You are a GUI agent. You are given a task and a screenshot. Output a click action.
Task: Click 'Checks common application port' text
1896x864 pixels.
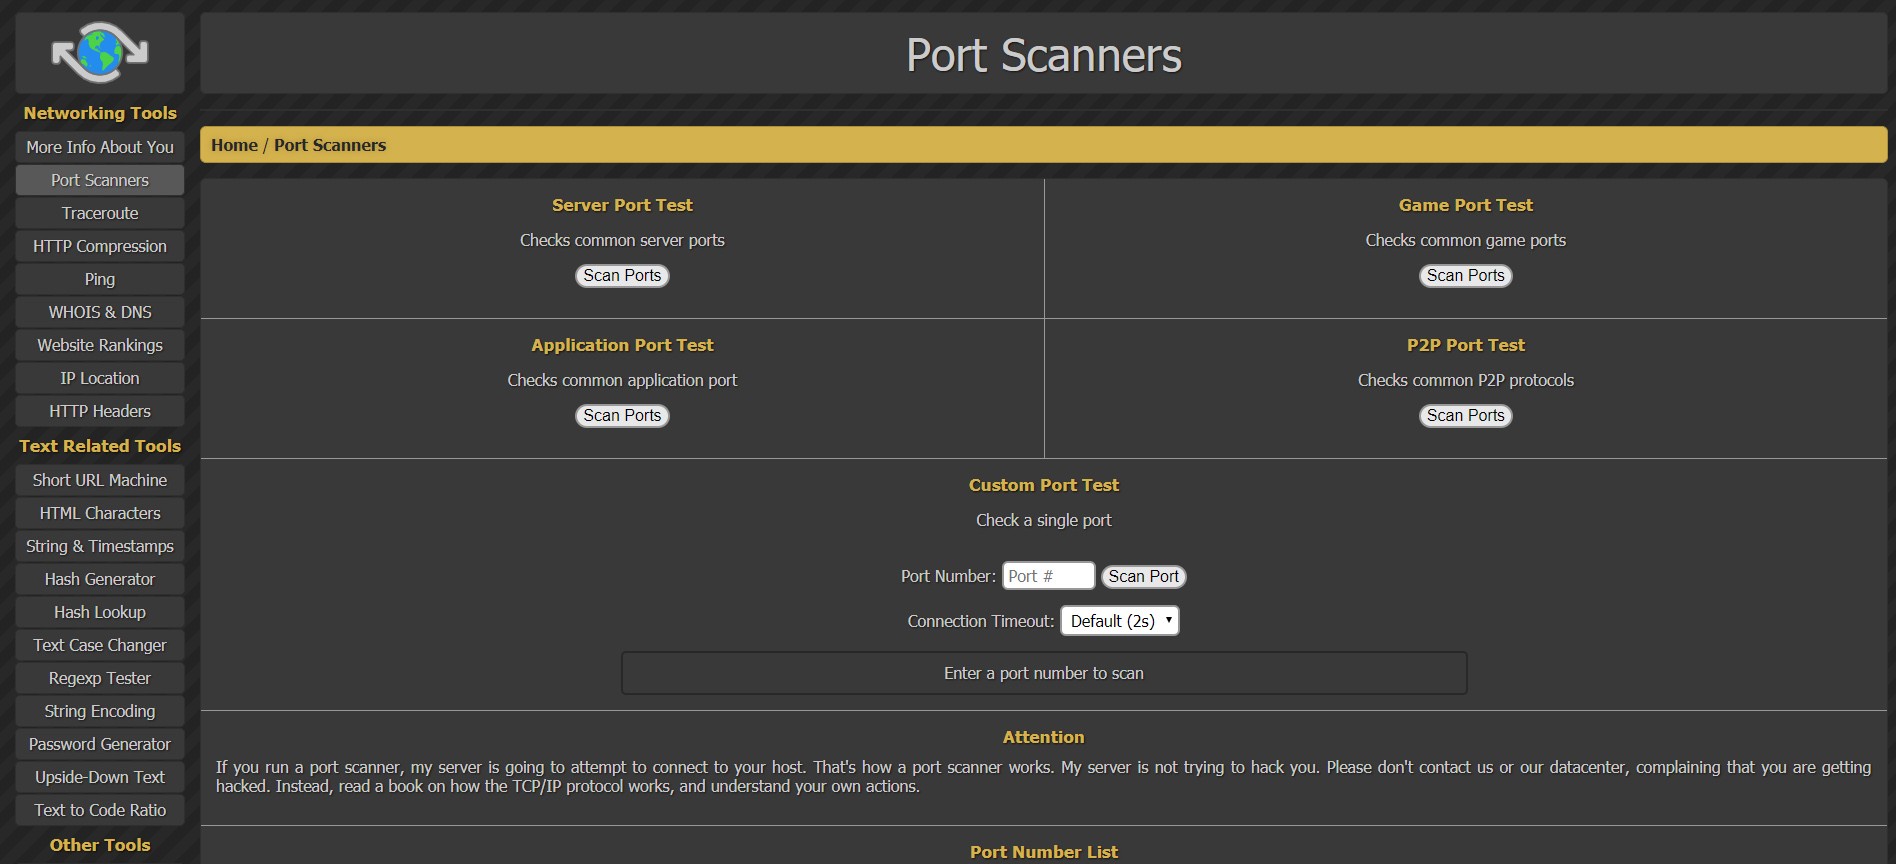[x=622, y=380]
